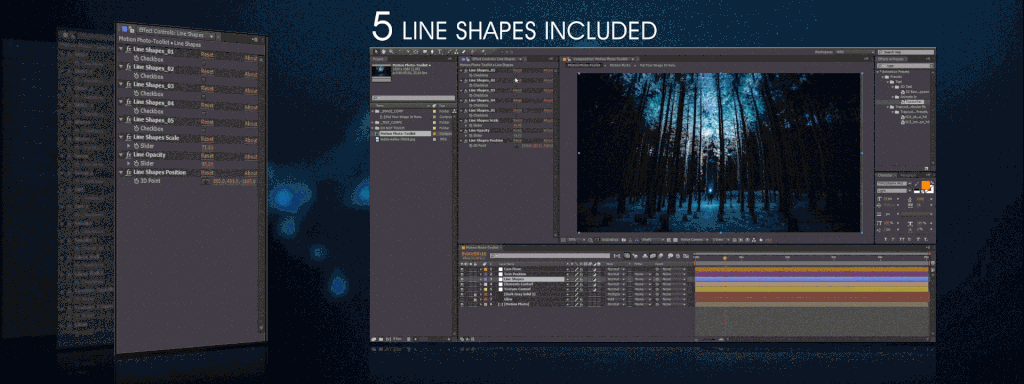Select the Selection arrow tool in main toolbar
Image resolution: width=1024 pixels, height=384 pixels.
[376, 52]
